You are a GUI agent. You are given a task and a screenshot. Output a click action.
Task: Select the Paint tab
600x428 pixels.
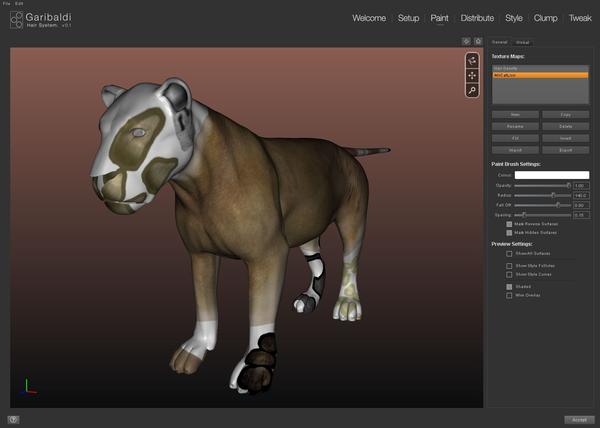tap(439, 18)
